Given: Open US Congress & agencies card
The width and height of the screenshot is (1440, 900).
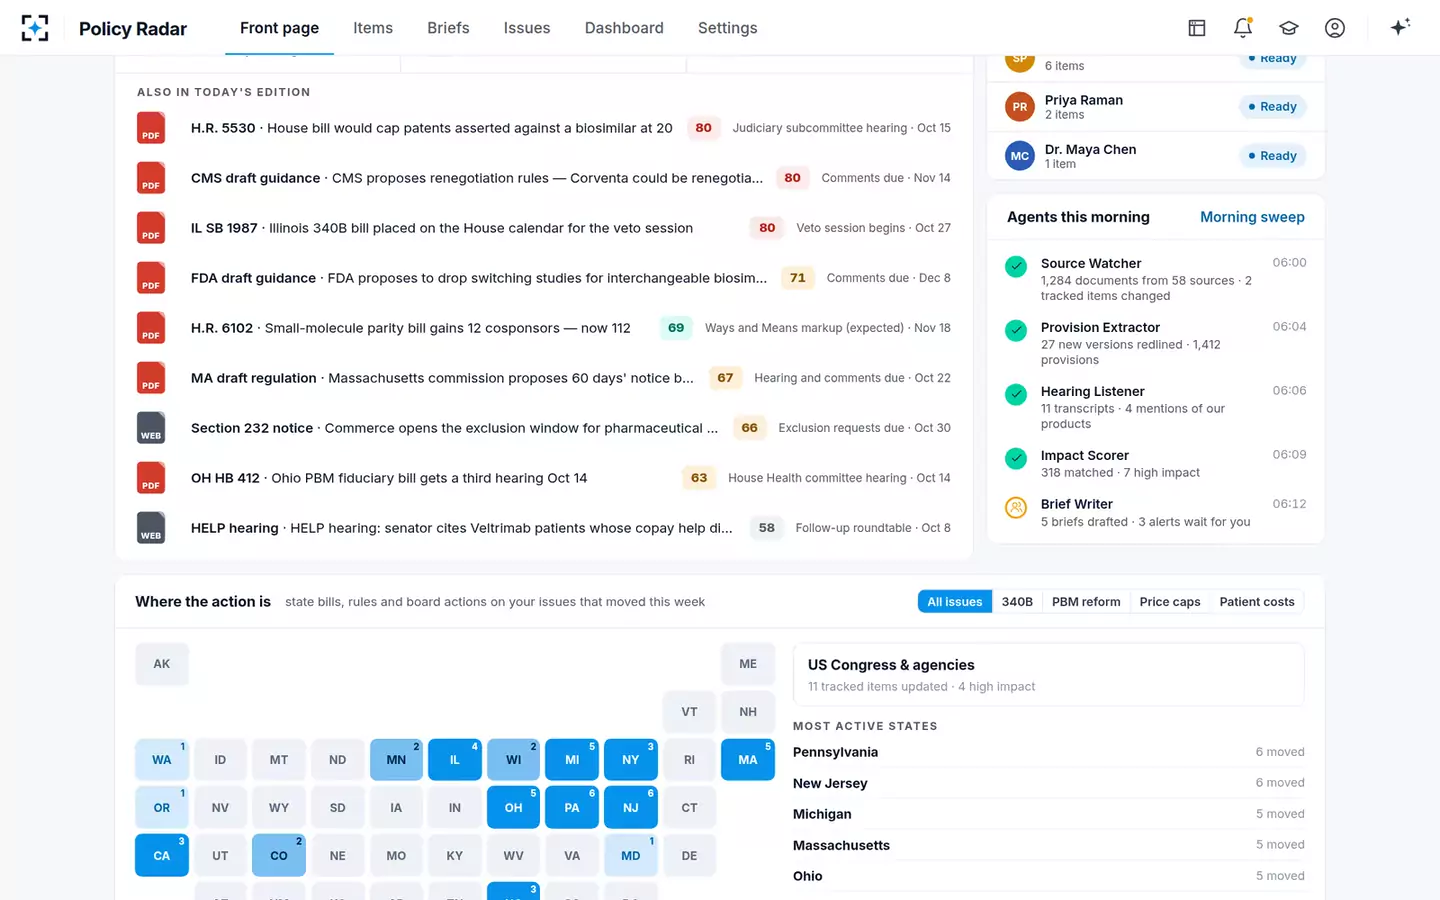Looking at the screenshot, I should click(1048, 674).
